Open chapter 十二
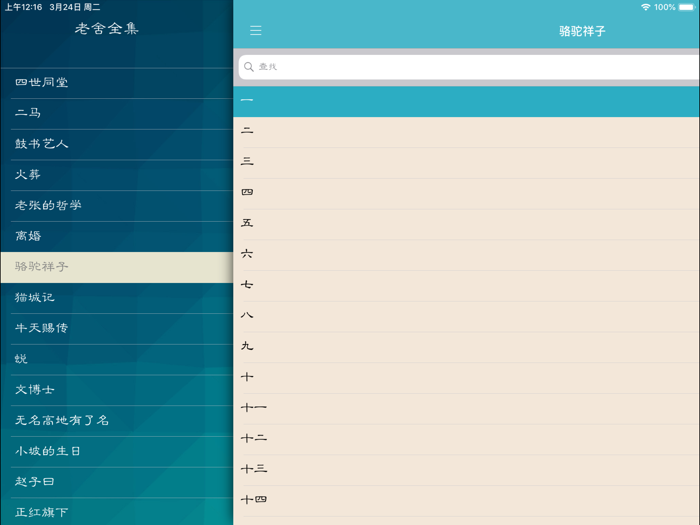Viewport: 700px width, 525px height. coord(467,439)
